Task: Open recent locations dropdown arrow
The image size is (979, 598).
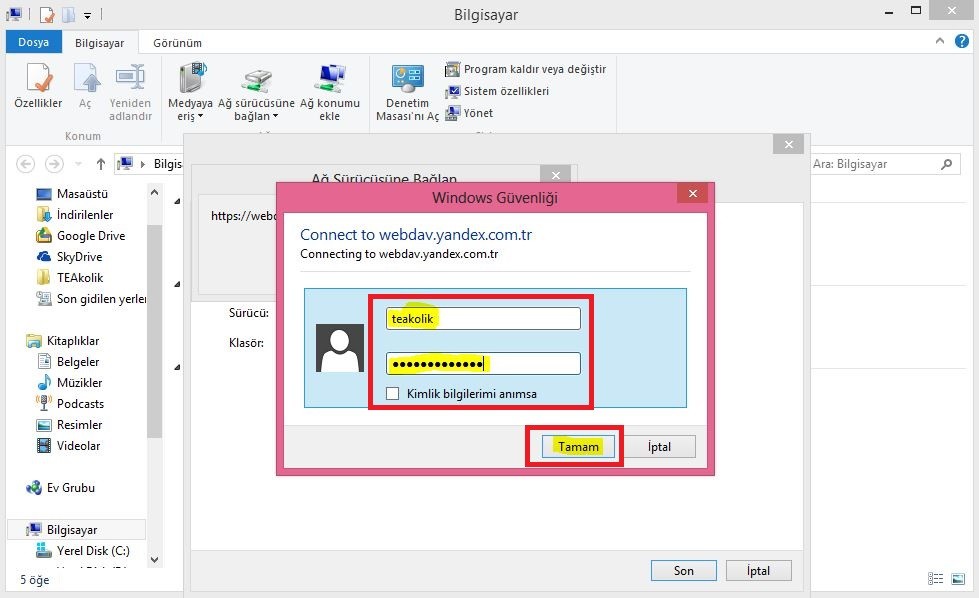Action: tap(78, 164)
